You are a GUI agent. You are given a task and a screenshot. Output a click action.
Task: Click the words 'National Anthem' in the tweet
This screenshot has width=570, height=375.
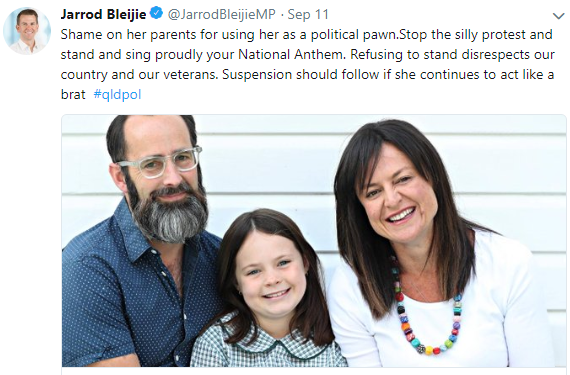pos(290,55)
